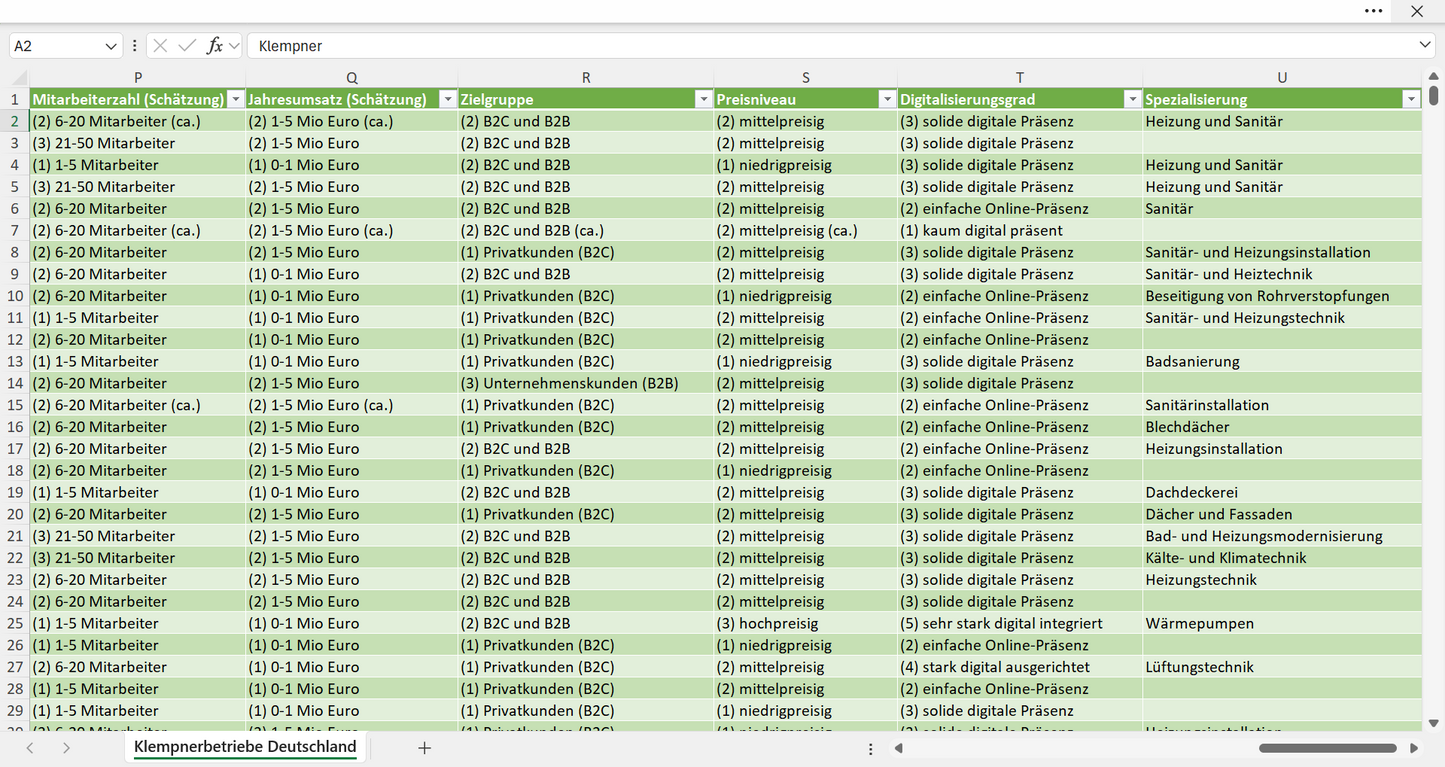Open filter dropdown for Digitalisierungsgrad column
The width and height of the screenshot is (1445, 767).
(1132, 99)
